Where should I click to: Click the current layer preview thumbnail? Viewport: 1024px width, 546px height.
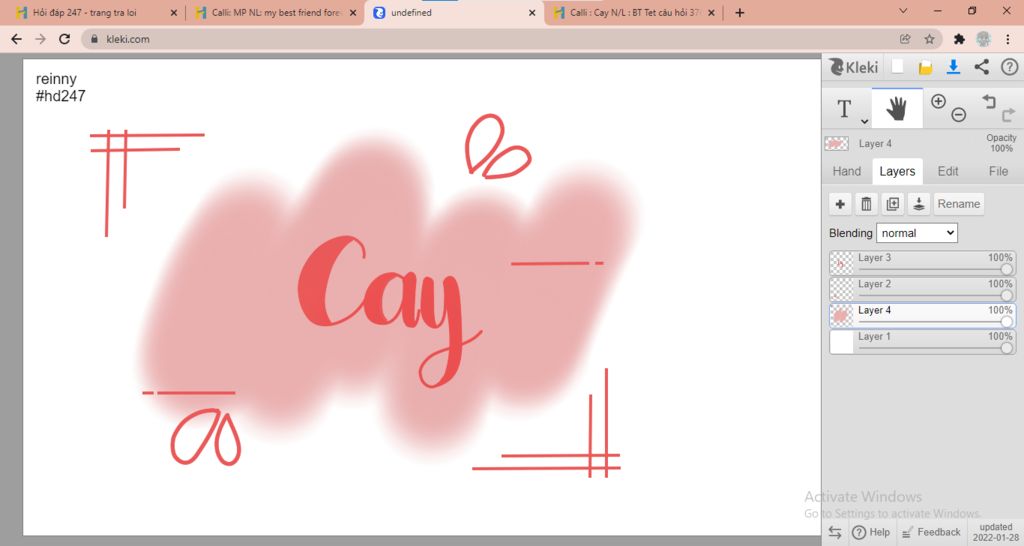point(837,144)
